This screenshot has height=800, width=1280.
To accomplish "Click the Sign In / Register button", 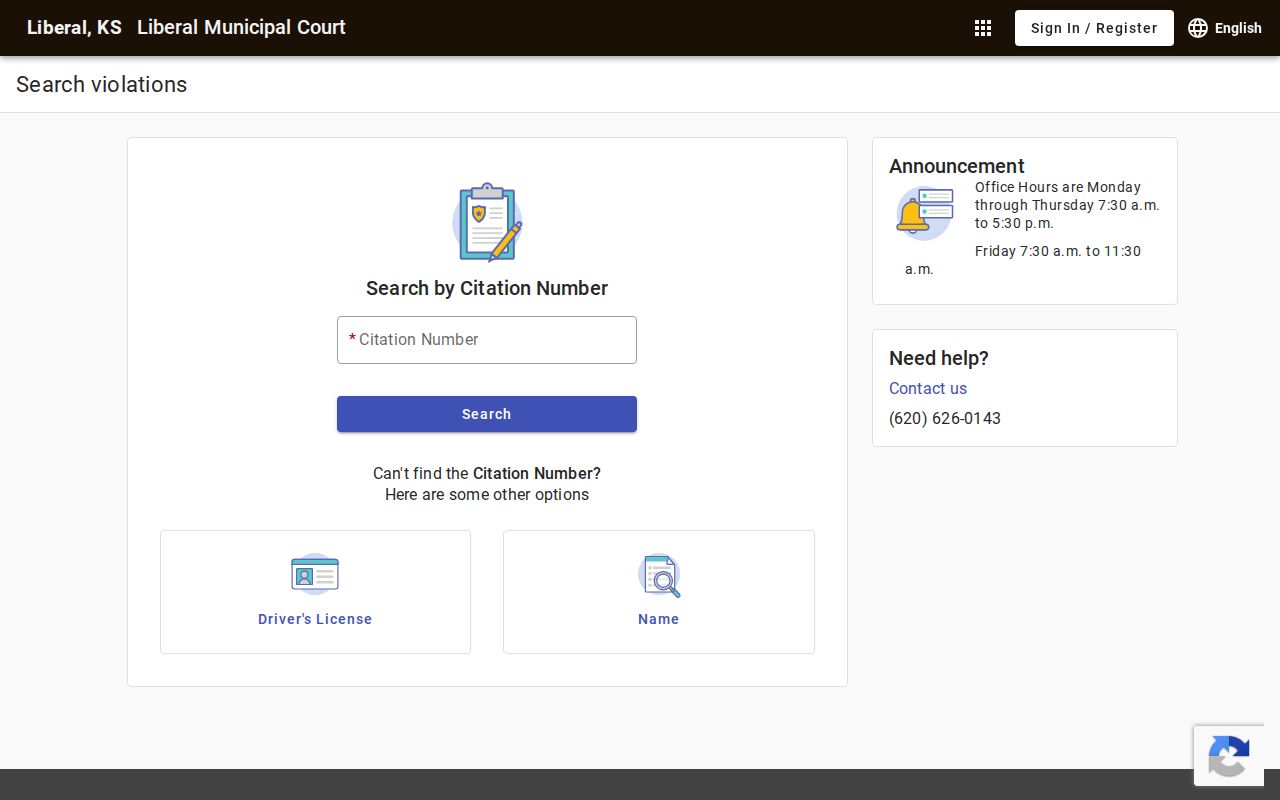I will coord(1094,28).
